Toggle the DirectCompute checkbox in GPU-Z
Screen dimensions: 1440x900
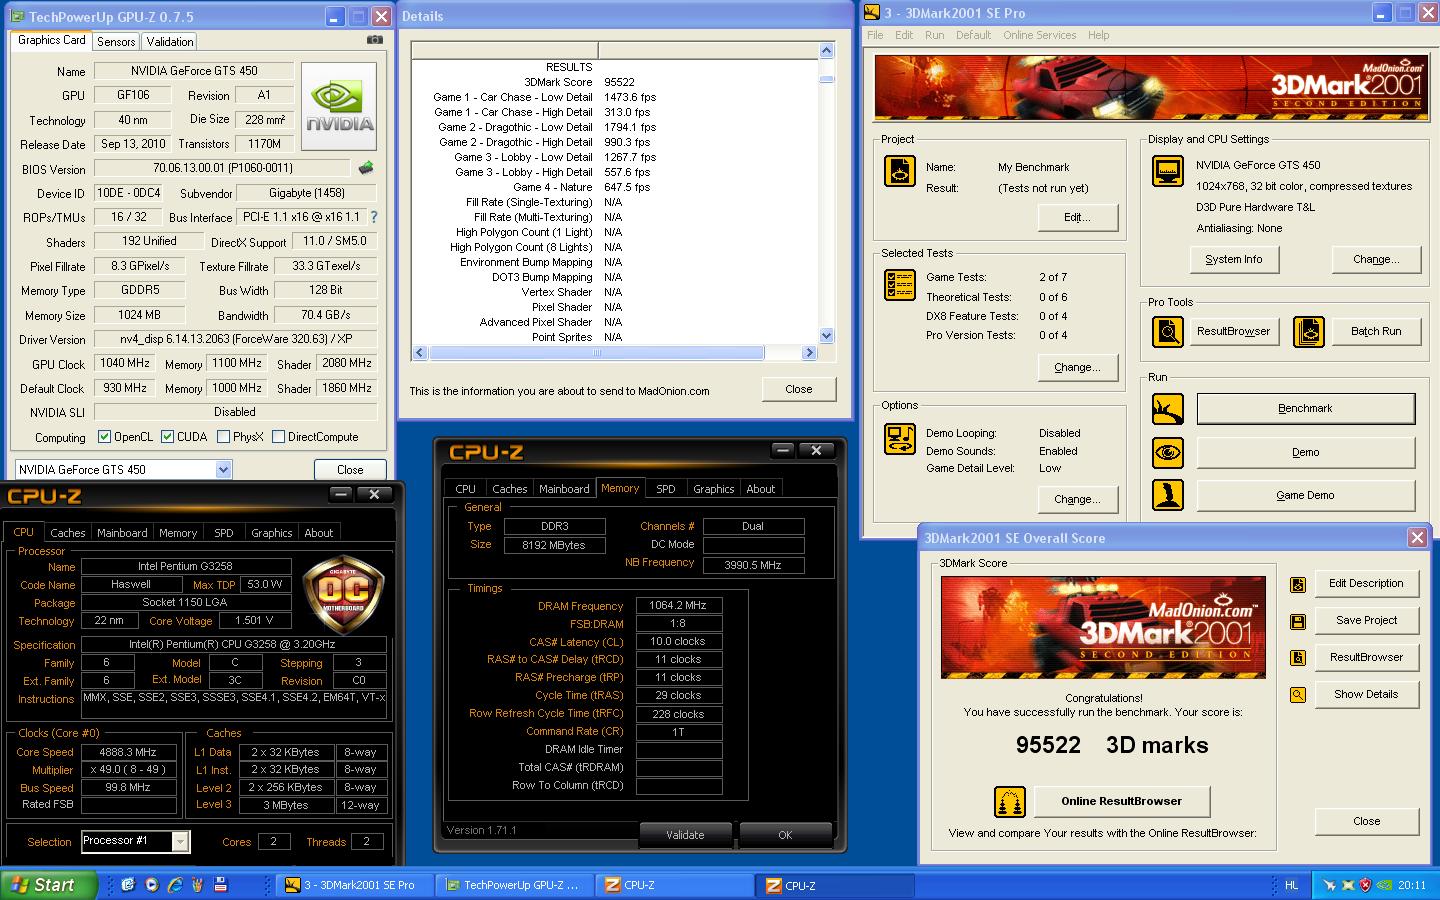click(x=279, y=437)
